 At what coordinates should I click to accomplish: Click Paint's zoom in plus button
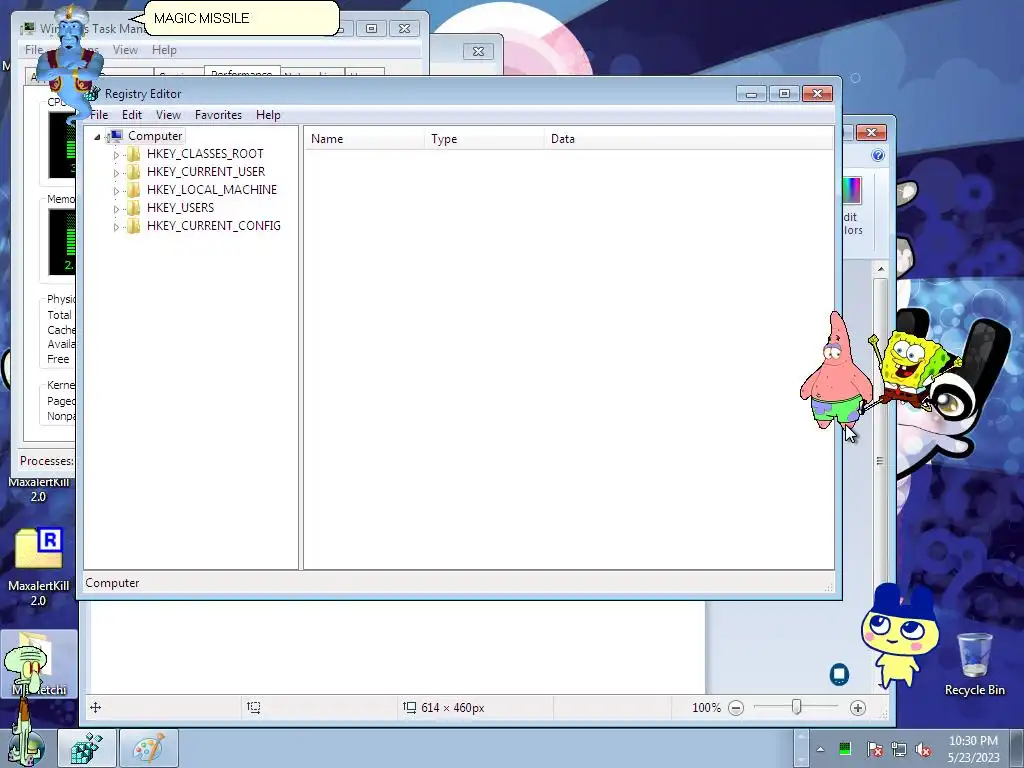(857, 708)
